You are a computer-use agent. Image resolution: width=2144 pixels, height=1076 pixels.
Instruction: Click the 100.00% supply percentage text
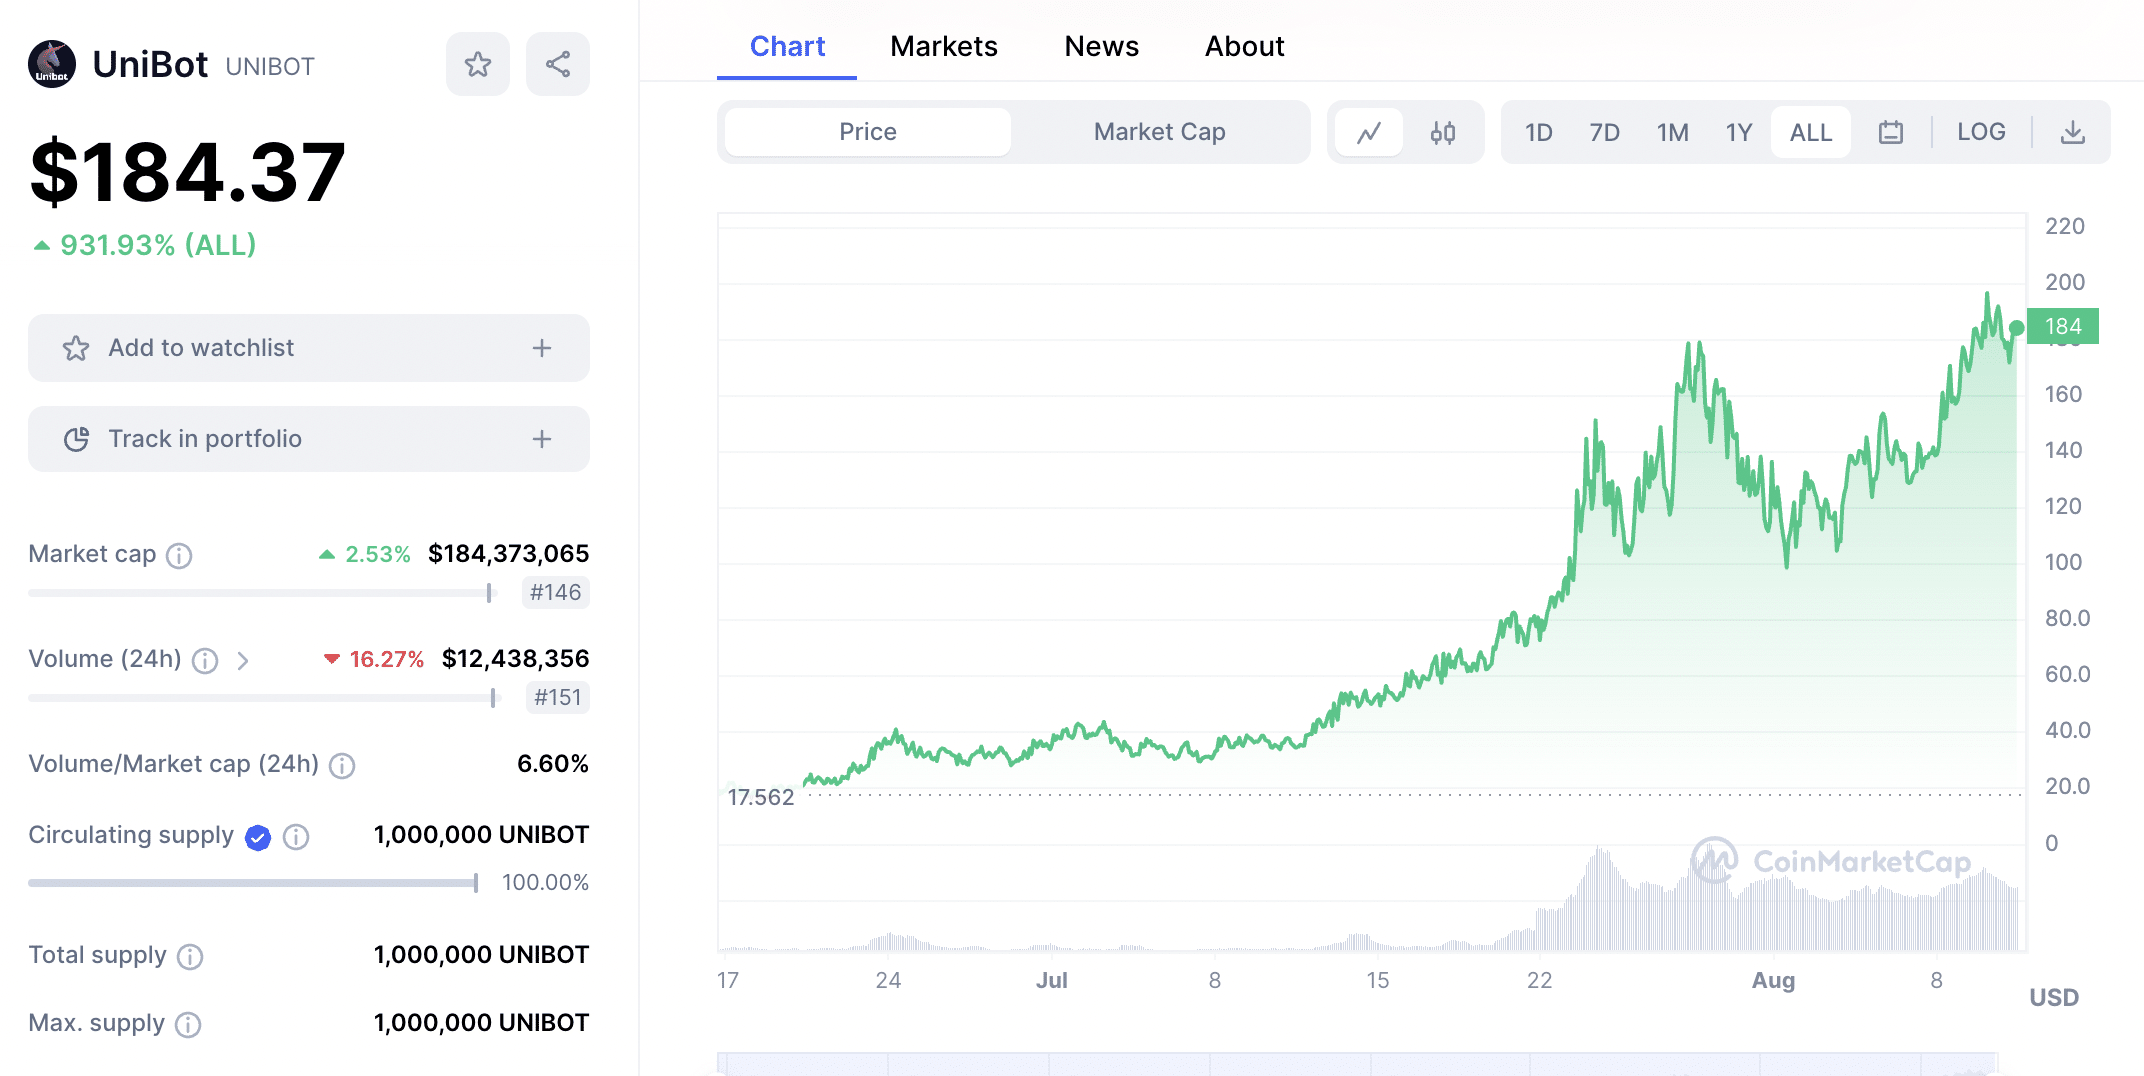coord(545,883)
